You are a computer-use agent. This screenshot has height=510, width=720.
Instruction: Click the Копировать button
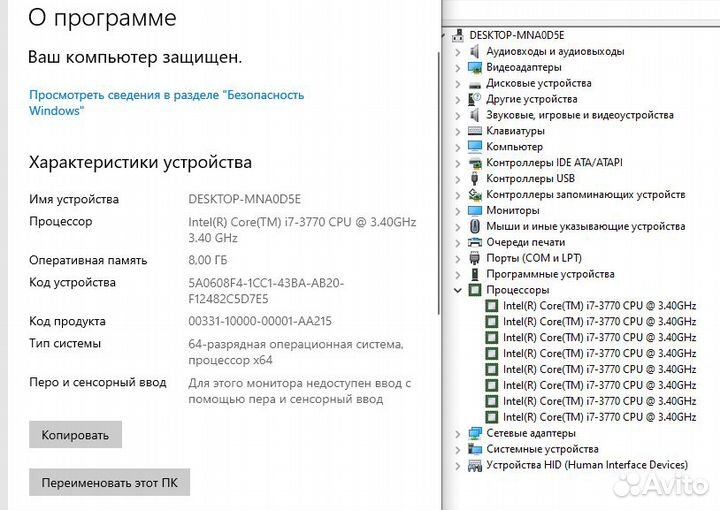75,434
